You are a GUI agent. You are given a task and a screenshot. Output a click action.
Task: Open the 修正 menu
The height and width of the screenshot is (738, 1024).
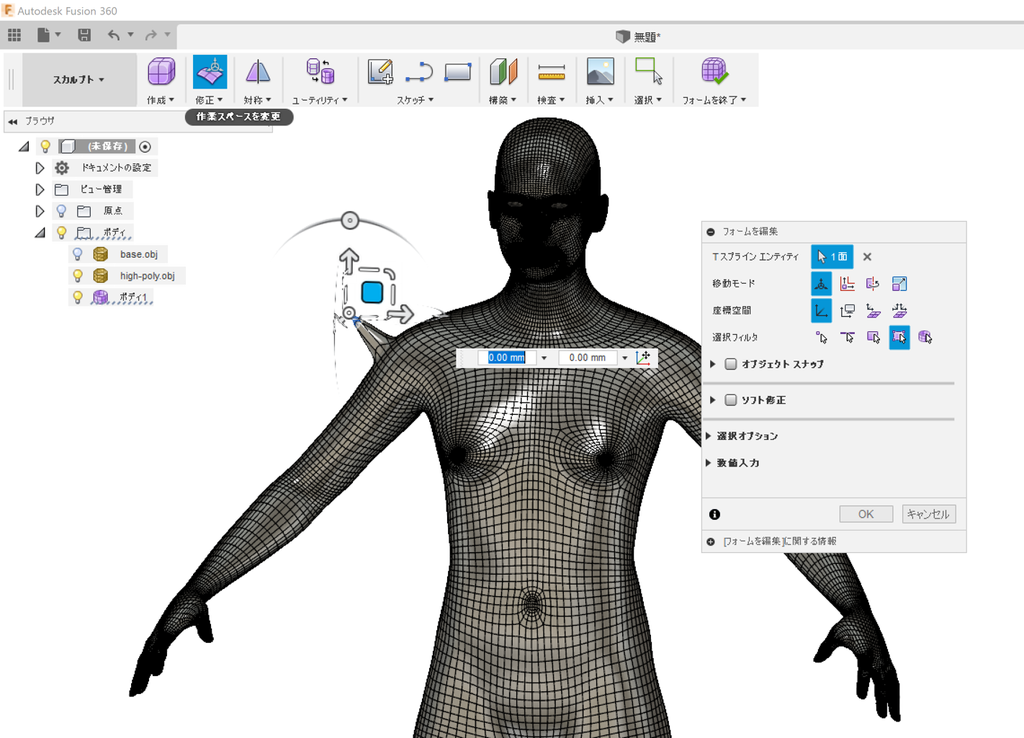click(x=209, y=100)
